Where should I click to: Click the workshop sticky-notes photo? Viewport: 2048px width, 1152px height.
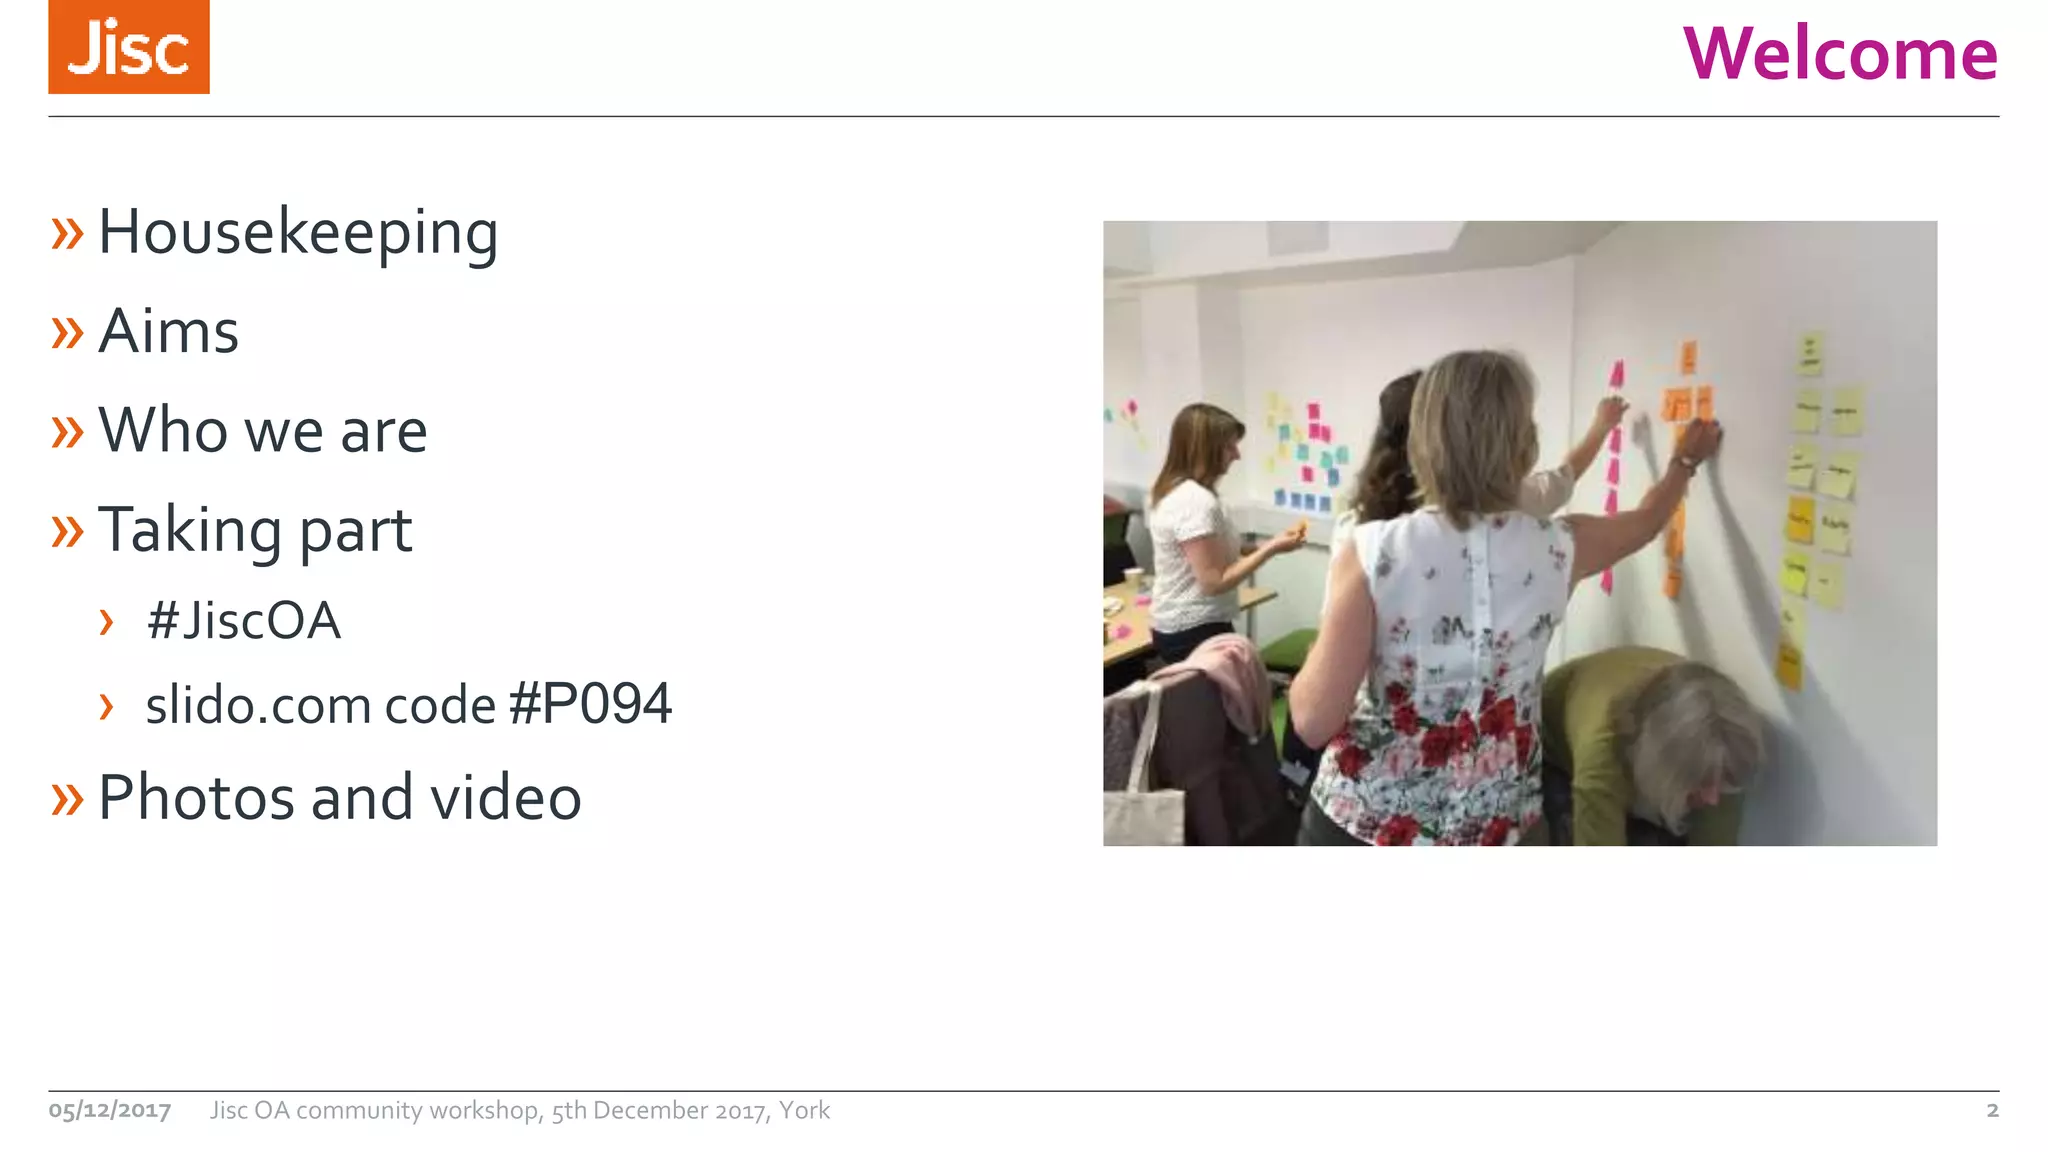click(1520, 533)
